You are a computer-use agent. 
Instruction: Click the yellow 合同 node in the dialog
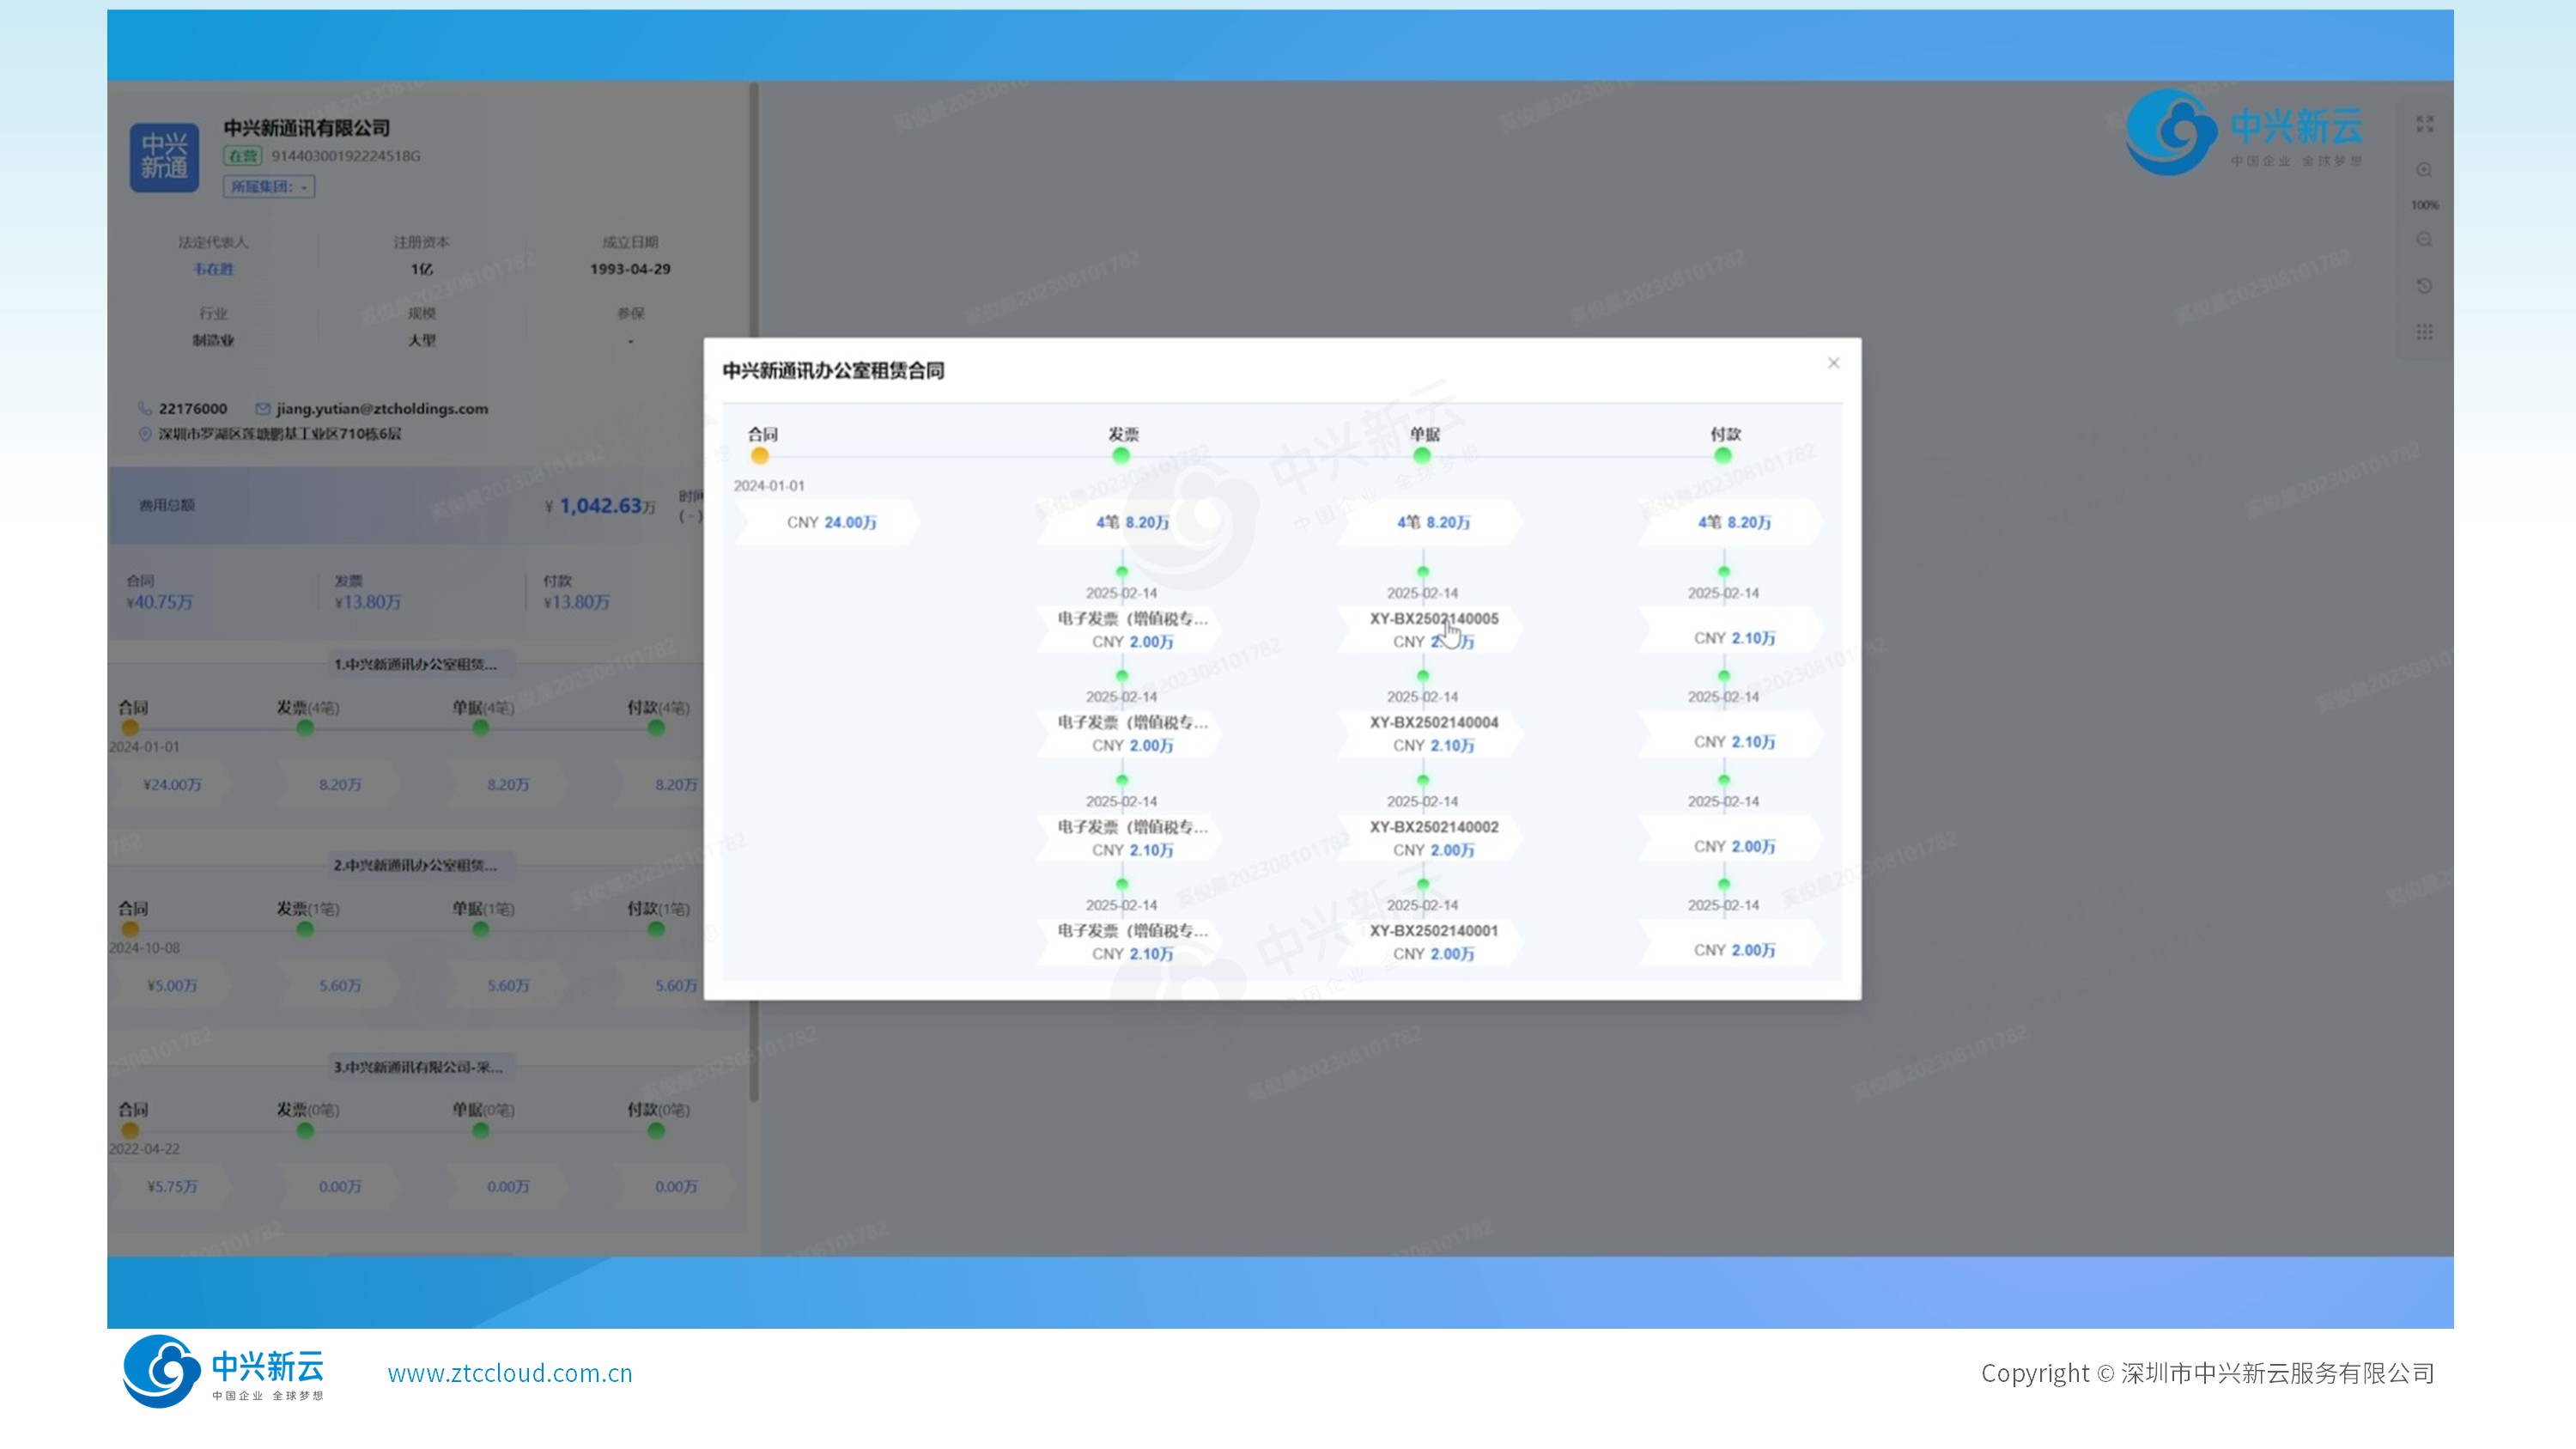click(x=760, y=456)
